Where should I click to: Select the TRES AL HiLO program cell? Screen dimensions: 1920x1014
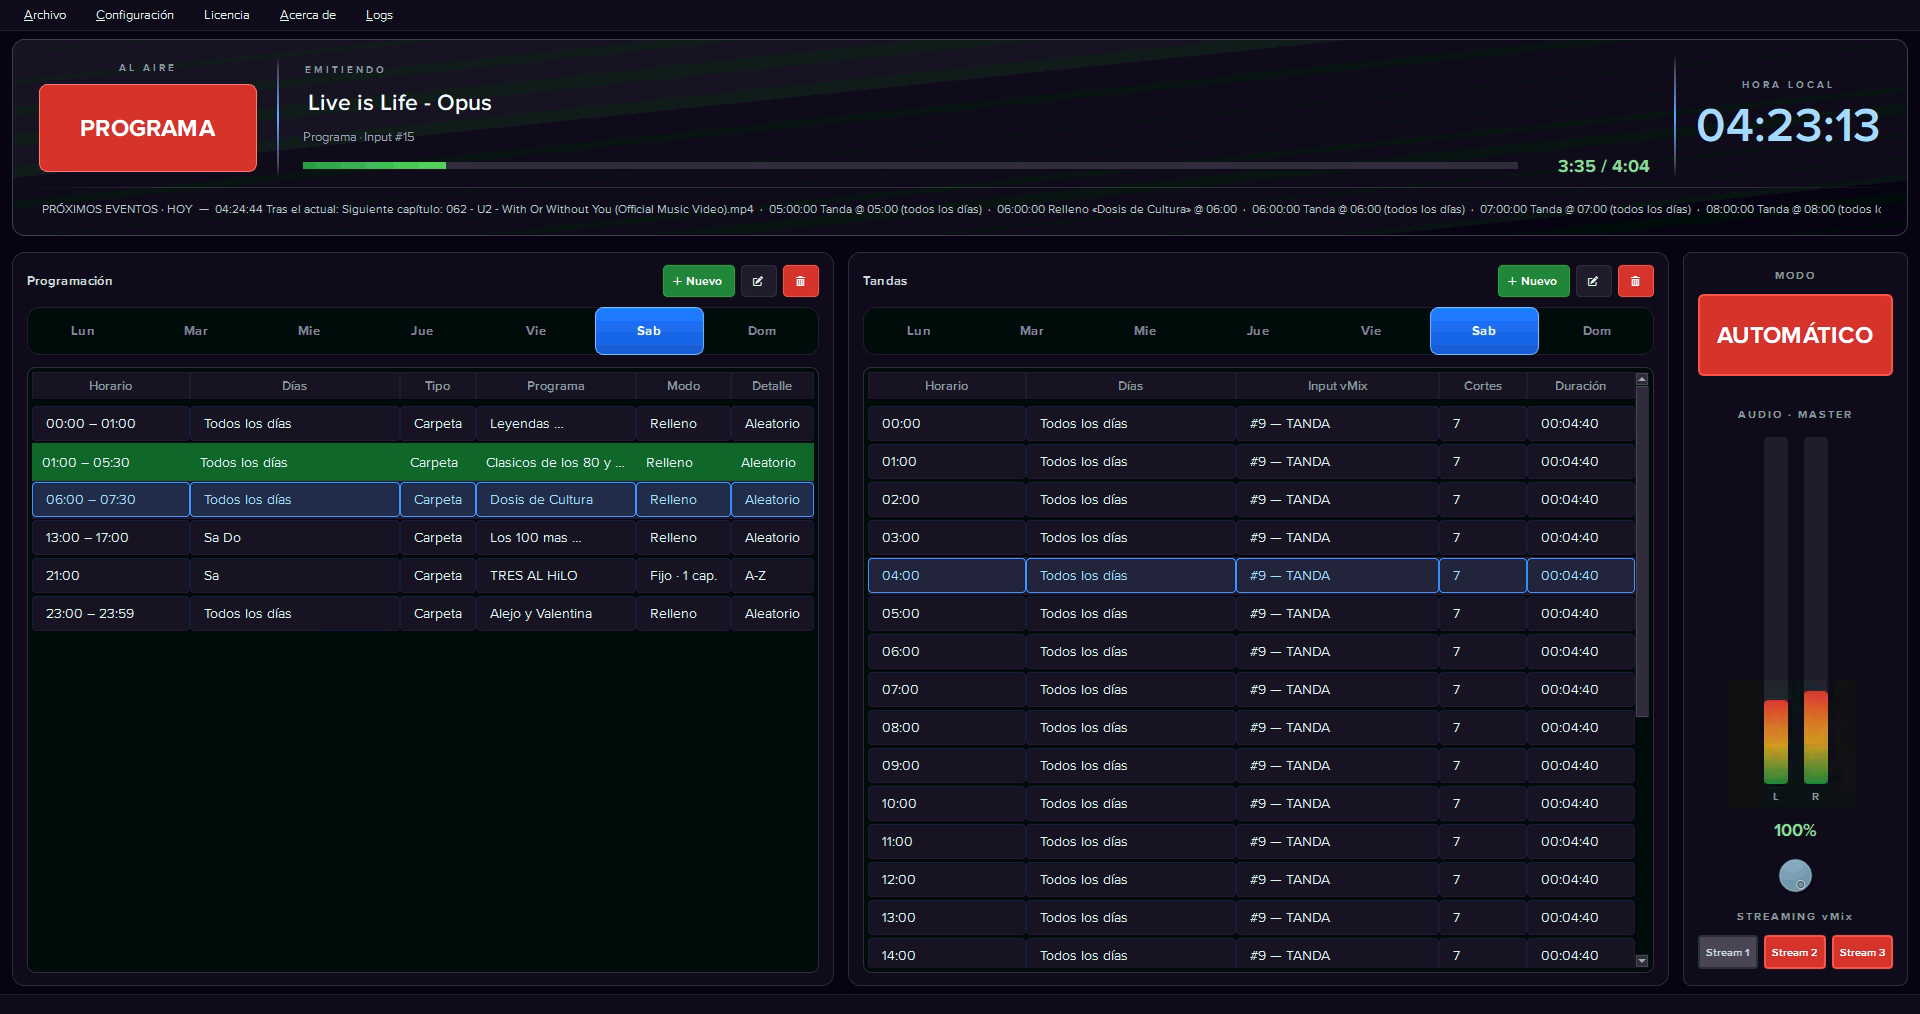(555, 576)
